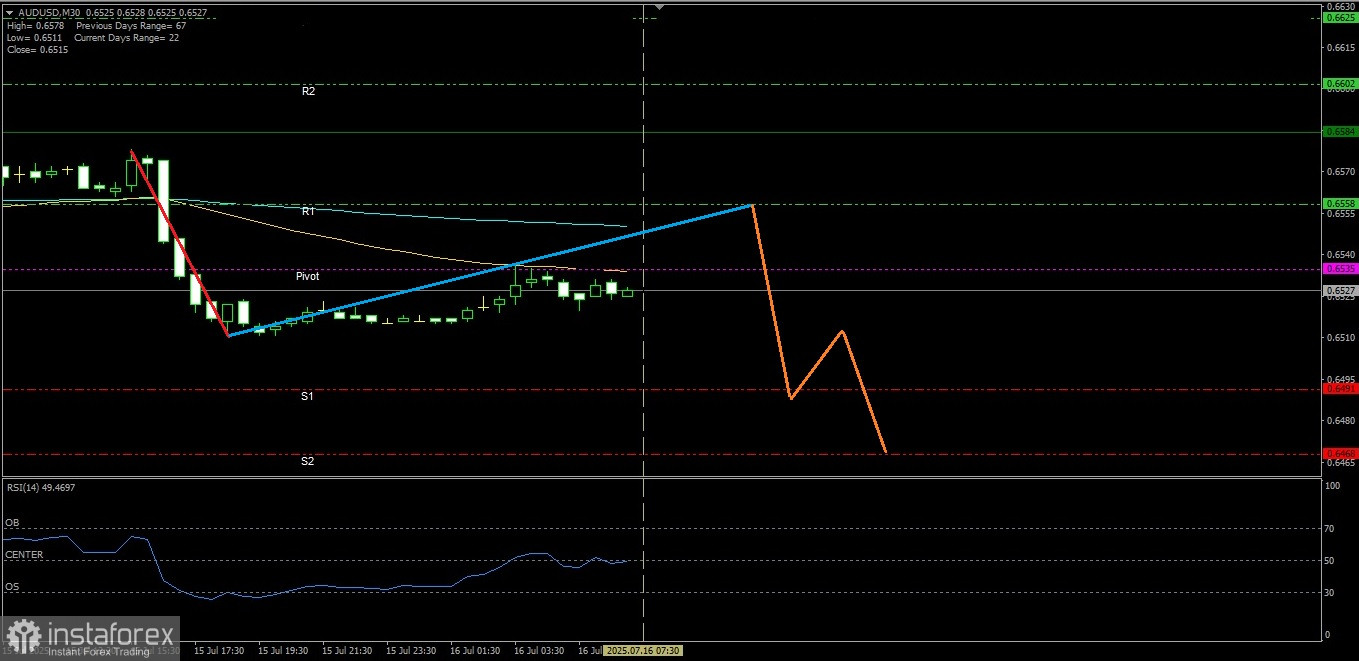Select the red 0.6491 S1 price label
The height and width of the screenshot is (661, 1359).
(1340, 388)
